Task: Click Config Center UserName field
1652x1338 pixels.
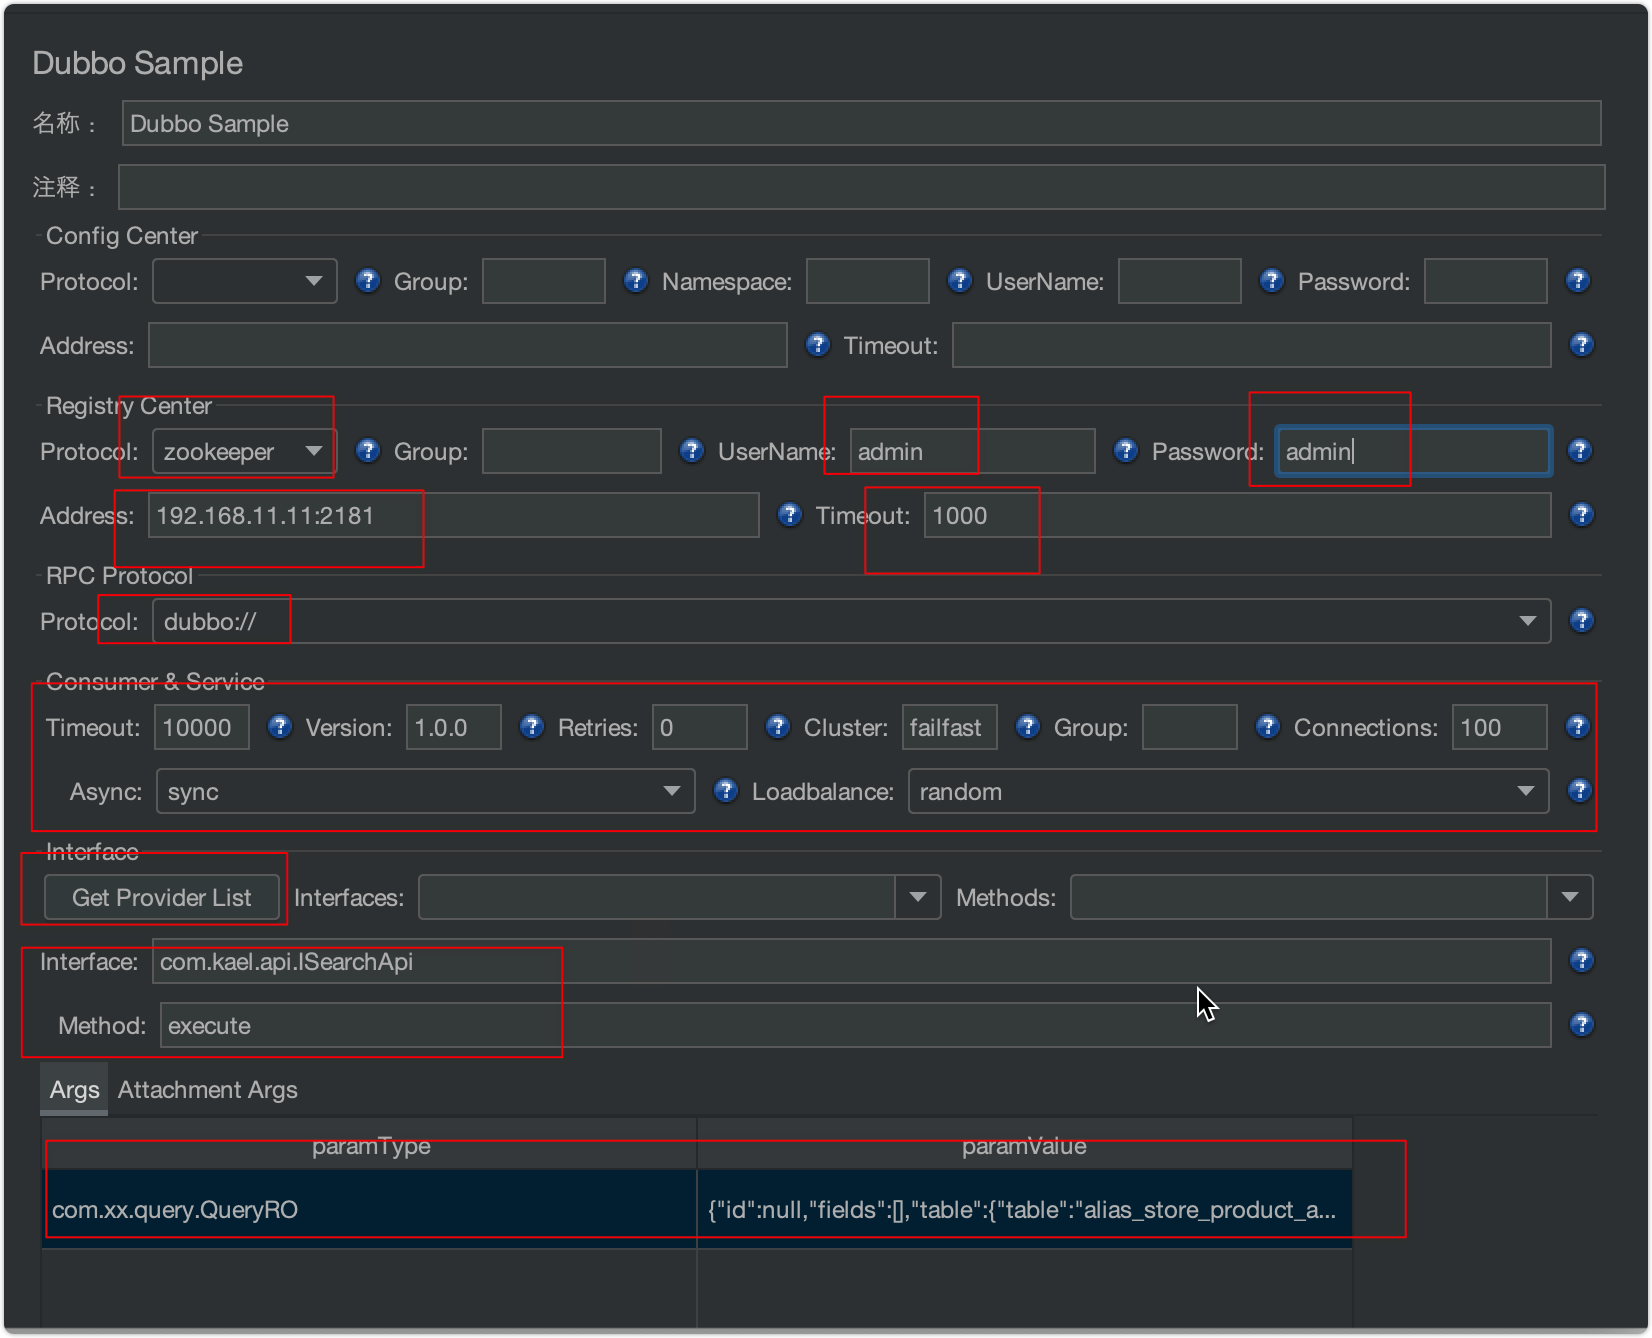Action: (1180, 281)
